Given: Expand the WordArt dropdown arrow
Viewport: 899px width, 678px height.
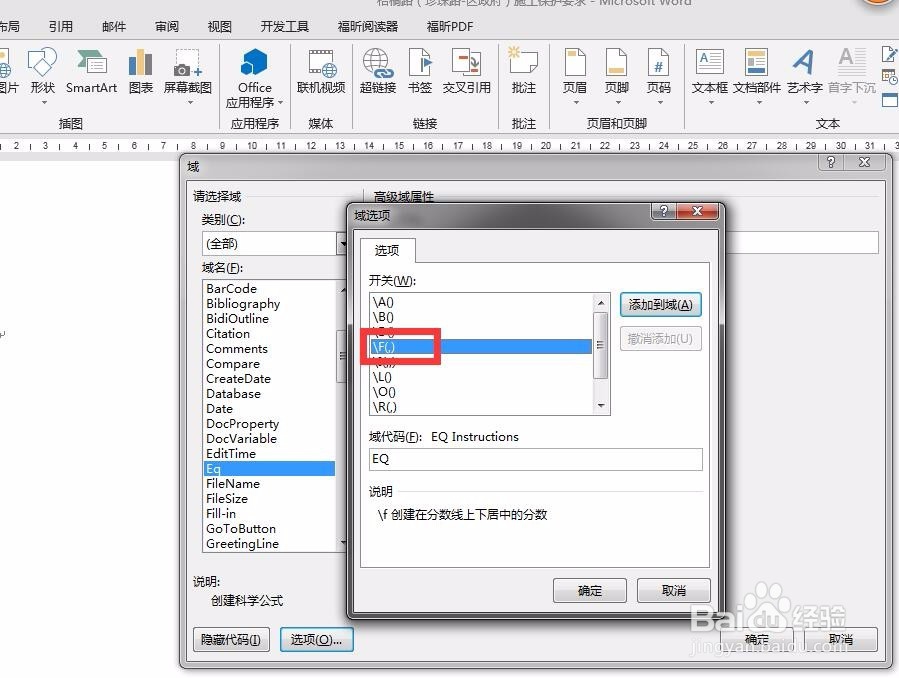Looking at the screenshot, I should point(806,103).
